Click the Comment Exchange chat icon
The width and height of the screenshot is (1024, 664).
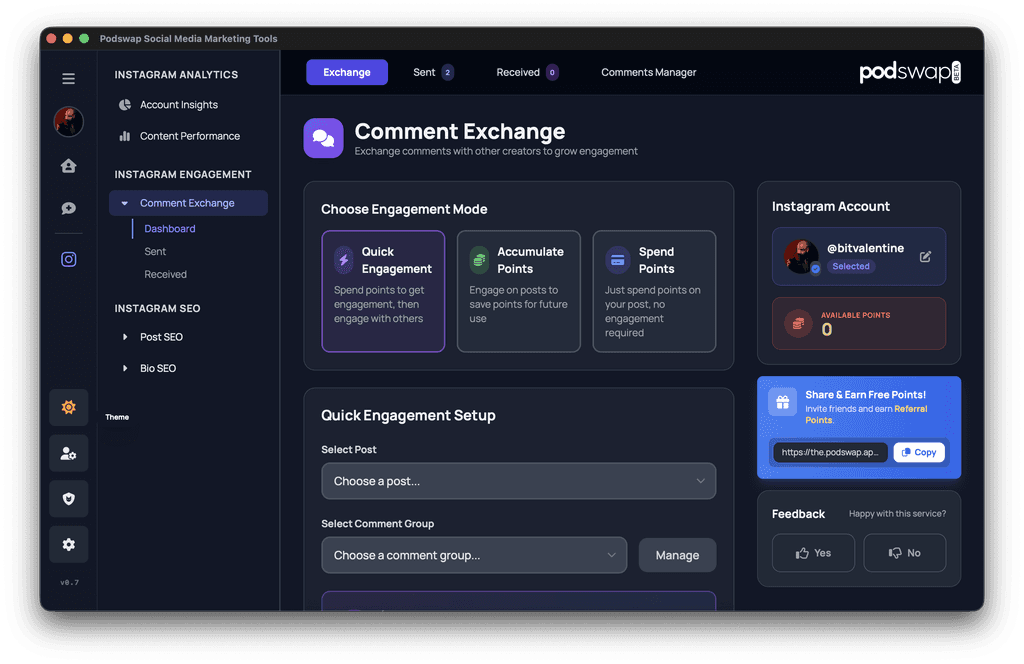click(x=323, y=138)
